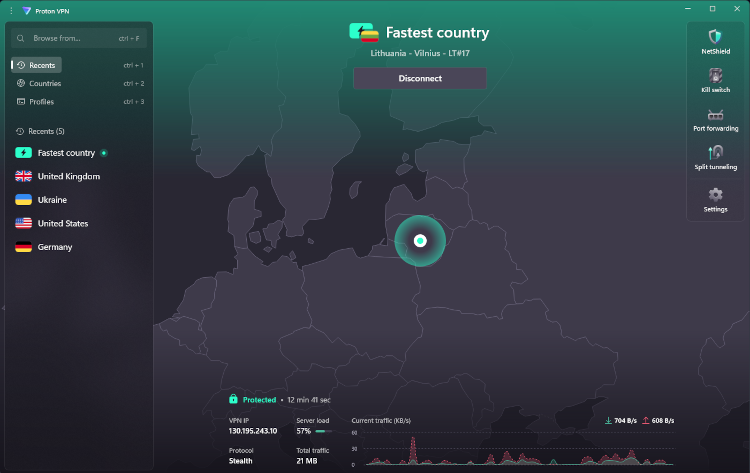This screenshot has width=750, height=473.
Task: Click the green padlock Protected icon
Action: (x=233, y=399)
